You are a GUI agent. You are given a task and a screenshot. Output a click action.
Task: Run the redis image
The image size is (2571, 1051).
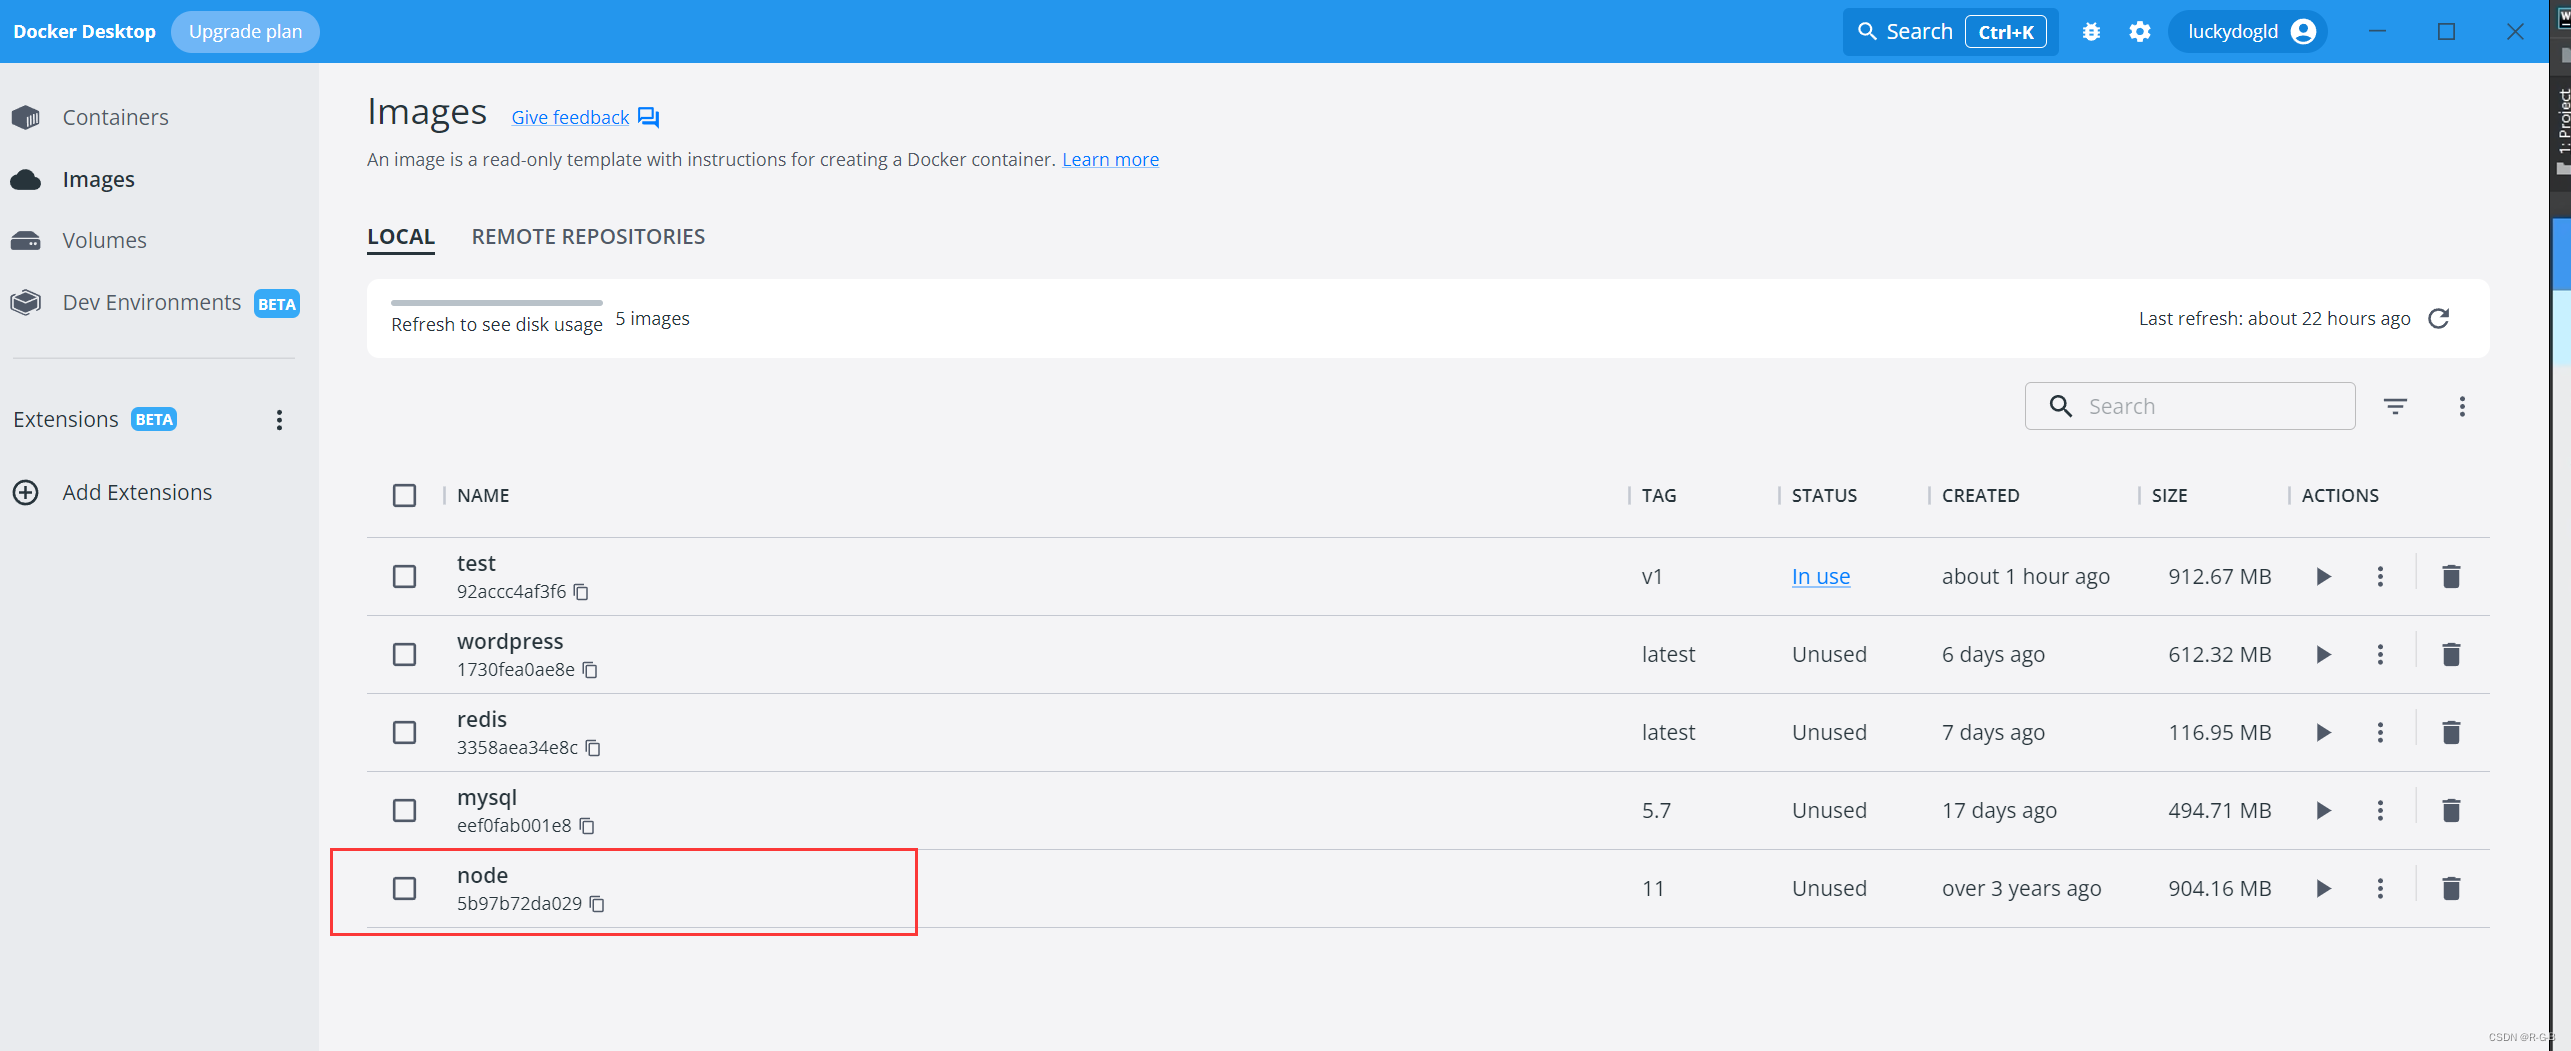click(x=2324, y=732)
